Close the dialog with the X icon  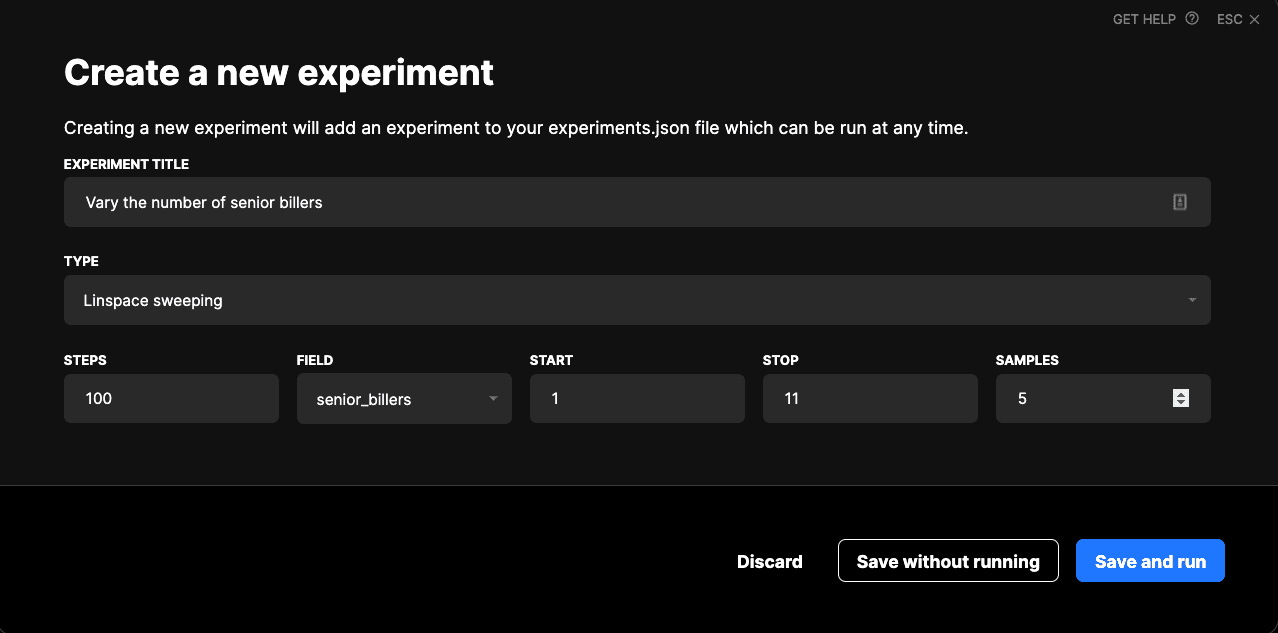[x=1254, y=19]
